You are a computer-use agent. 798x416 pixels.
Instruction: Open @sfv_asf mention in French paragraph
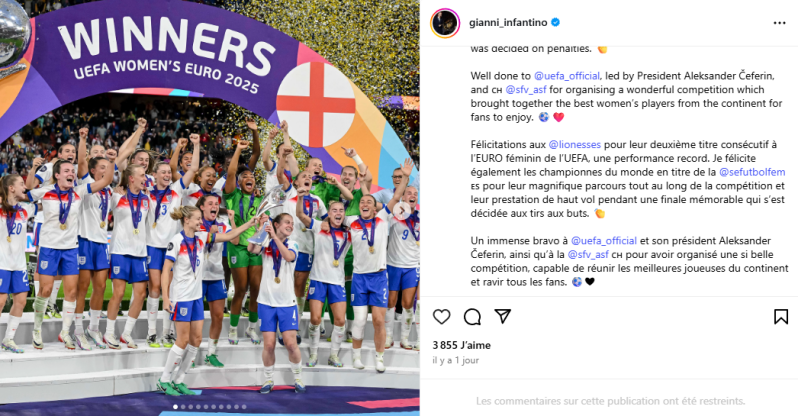(588, 255)
